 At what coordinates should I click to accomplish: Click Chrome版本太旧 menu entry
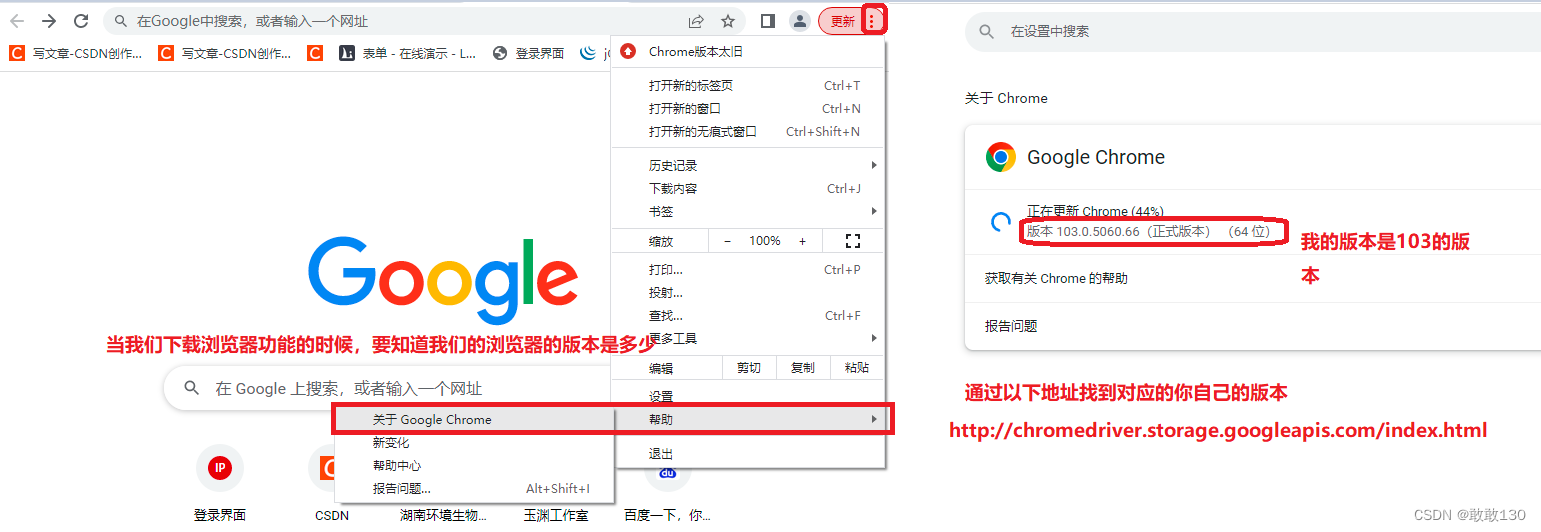pos(748,52)
